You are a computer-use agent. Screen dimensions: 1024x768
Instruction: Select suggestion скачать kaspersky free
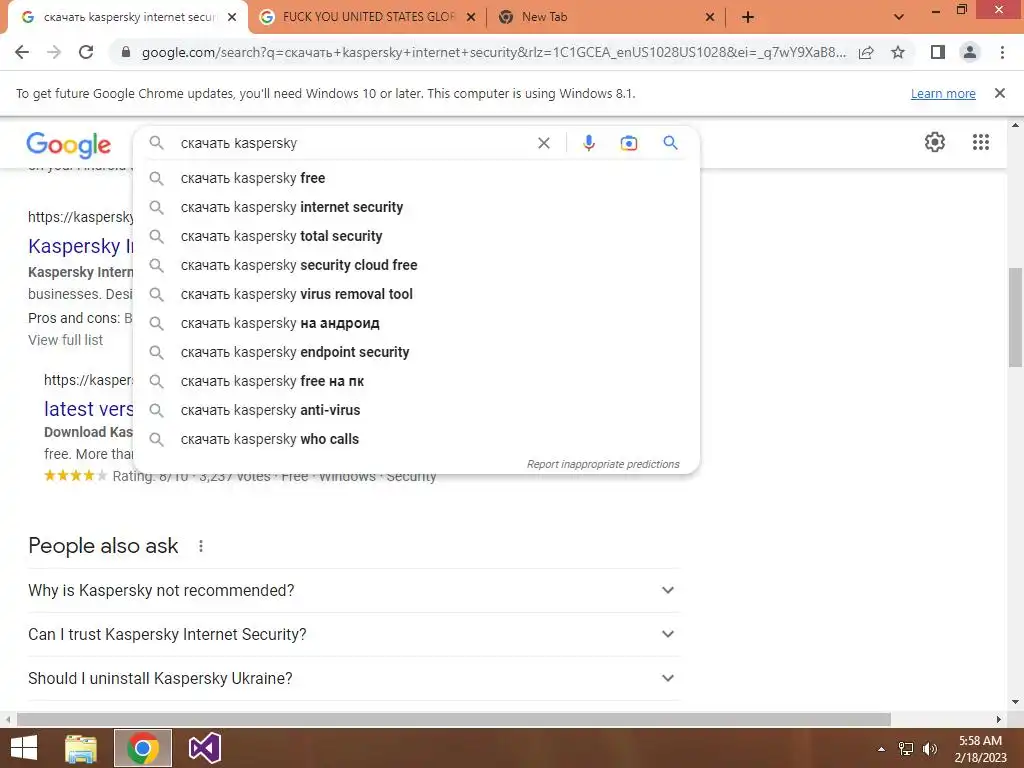(x=416, y=178)
